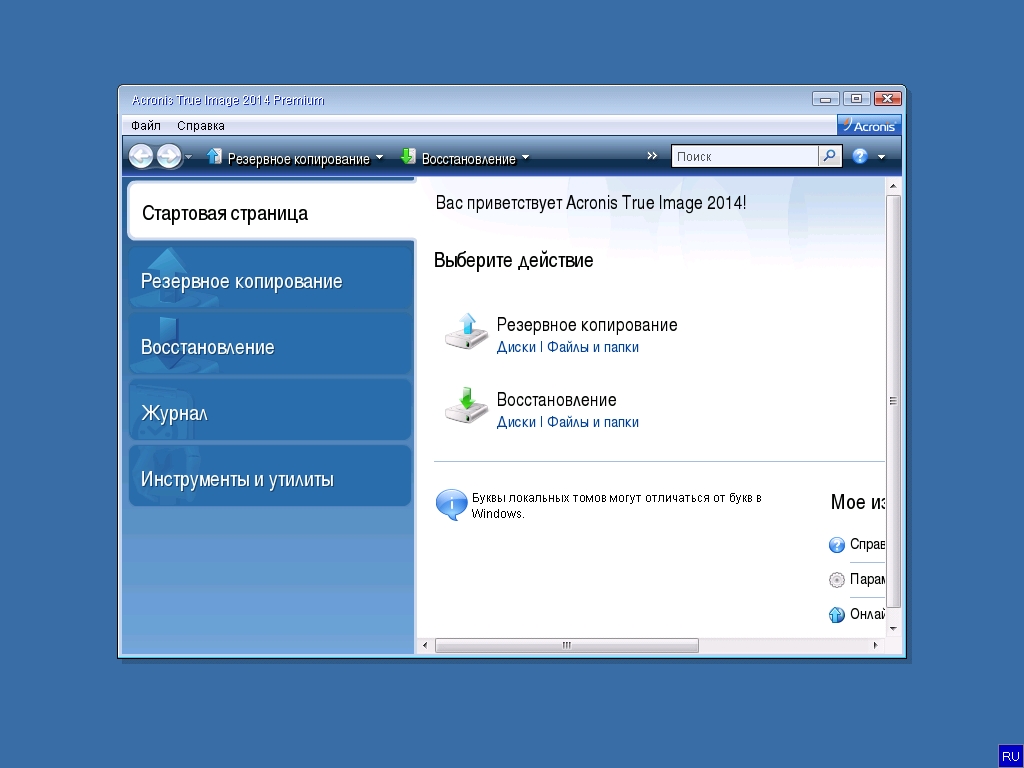The height and width of the screenshot is (768, 1024).
Task: Click the Параметры gear icon in right panel
Action: coord(837,580)
